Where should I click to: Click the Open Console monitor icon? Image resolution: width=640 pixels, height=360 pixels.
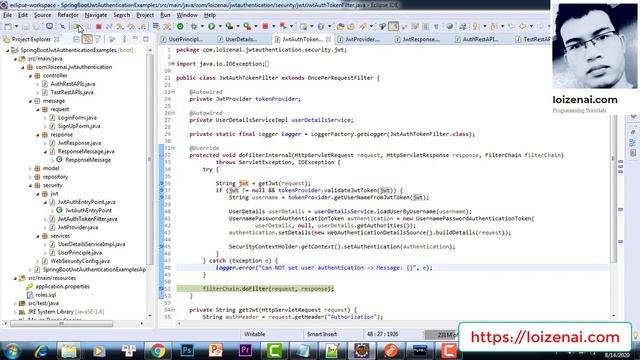[49, 27]
